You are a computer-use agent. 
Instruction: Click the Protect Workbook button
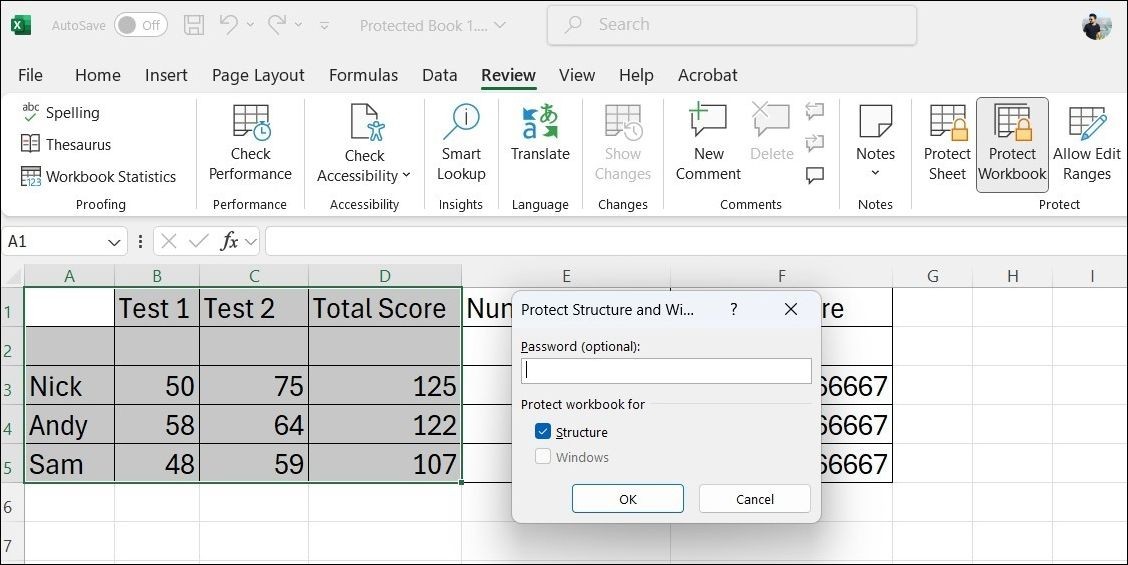1012,145
